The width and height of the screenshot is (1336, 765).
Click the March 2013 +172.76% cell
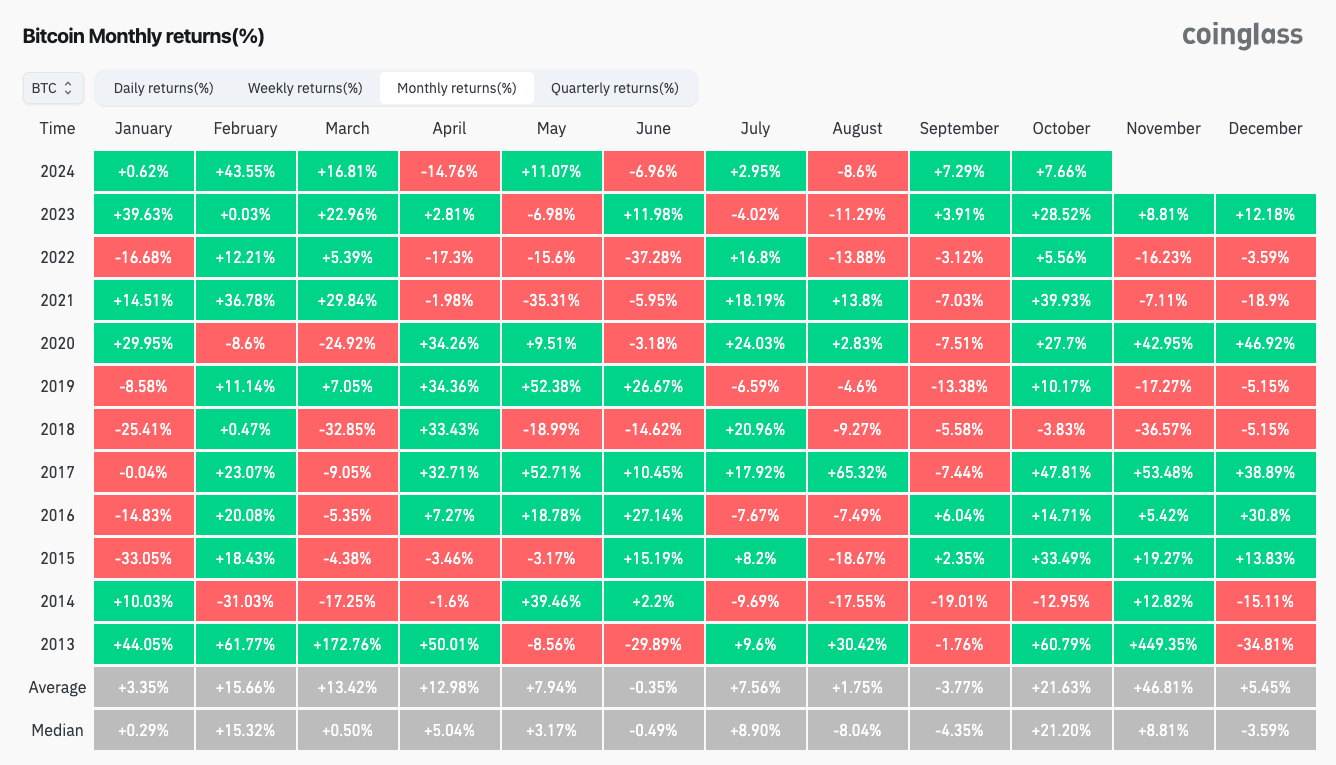coord(347,644)
